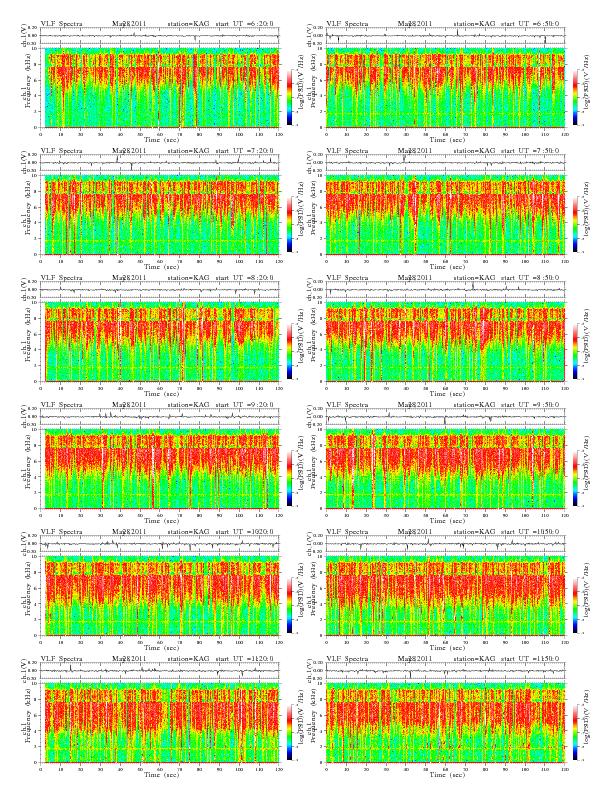Click the 'Time (sec)' label under the 6:50:0 panel
This screenshot has width=612, height=792.
[x=447, y=139]
